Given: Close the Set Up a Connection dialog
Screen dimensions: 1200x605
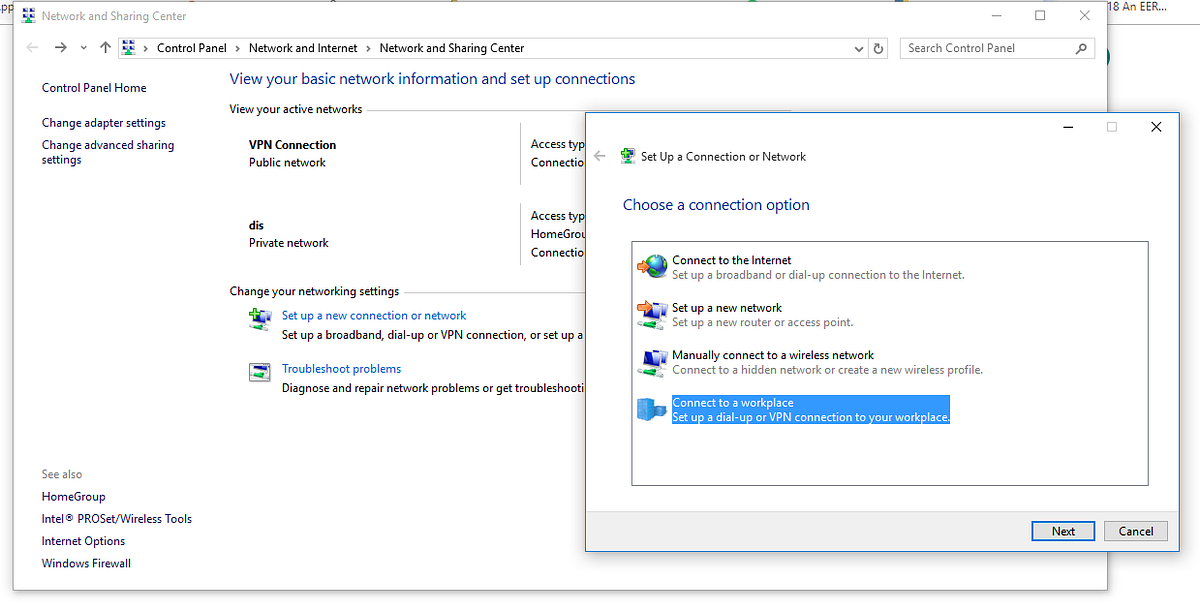Looking at the screenshot, I should point(1156,127).
